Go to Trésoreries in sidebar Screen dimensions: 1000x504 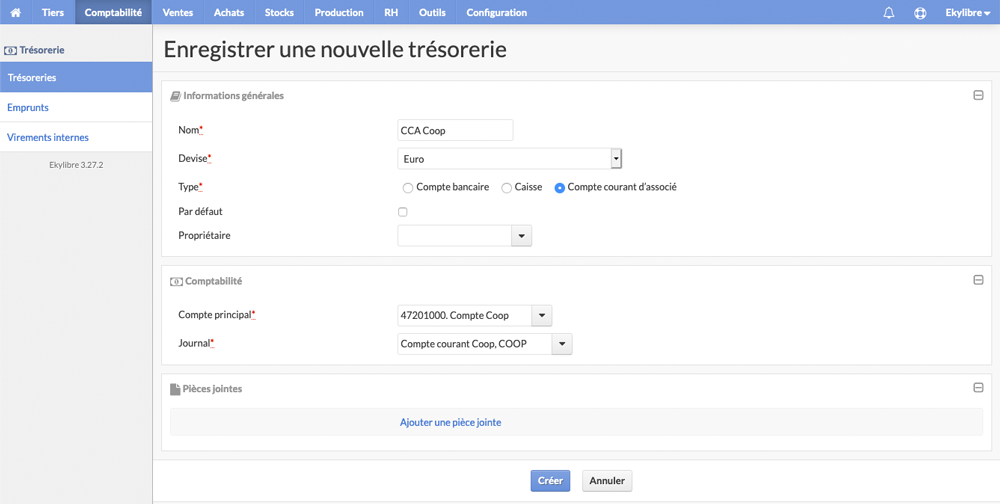pyautogui.click(x=76, y=77)
